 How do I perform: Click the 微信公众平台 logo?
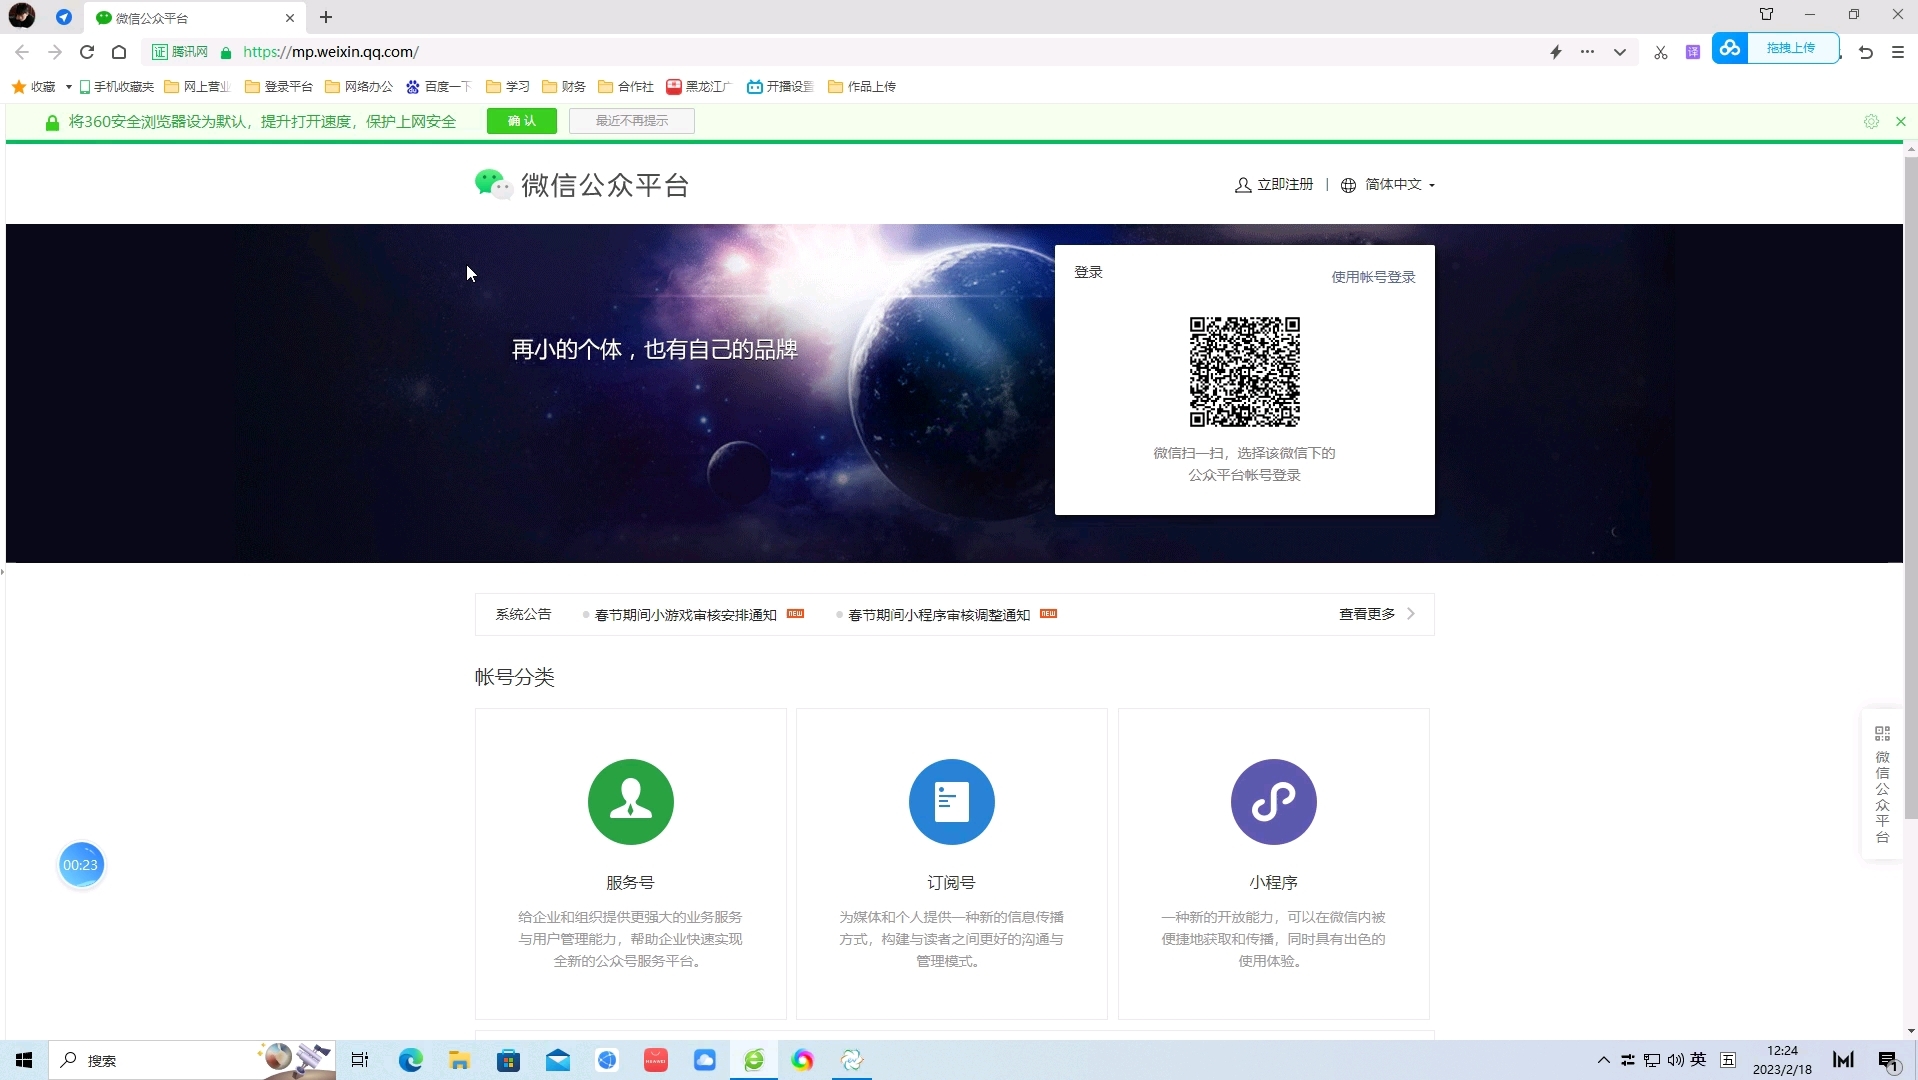(x=582, y=185)
